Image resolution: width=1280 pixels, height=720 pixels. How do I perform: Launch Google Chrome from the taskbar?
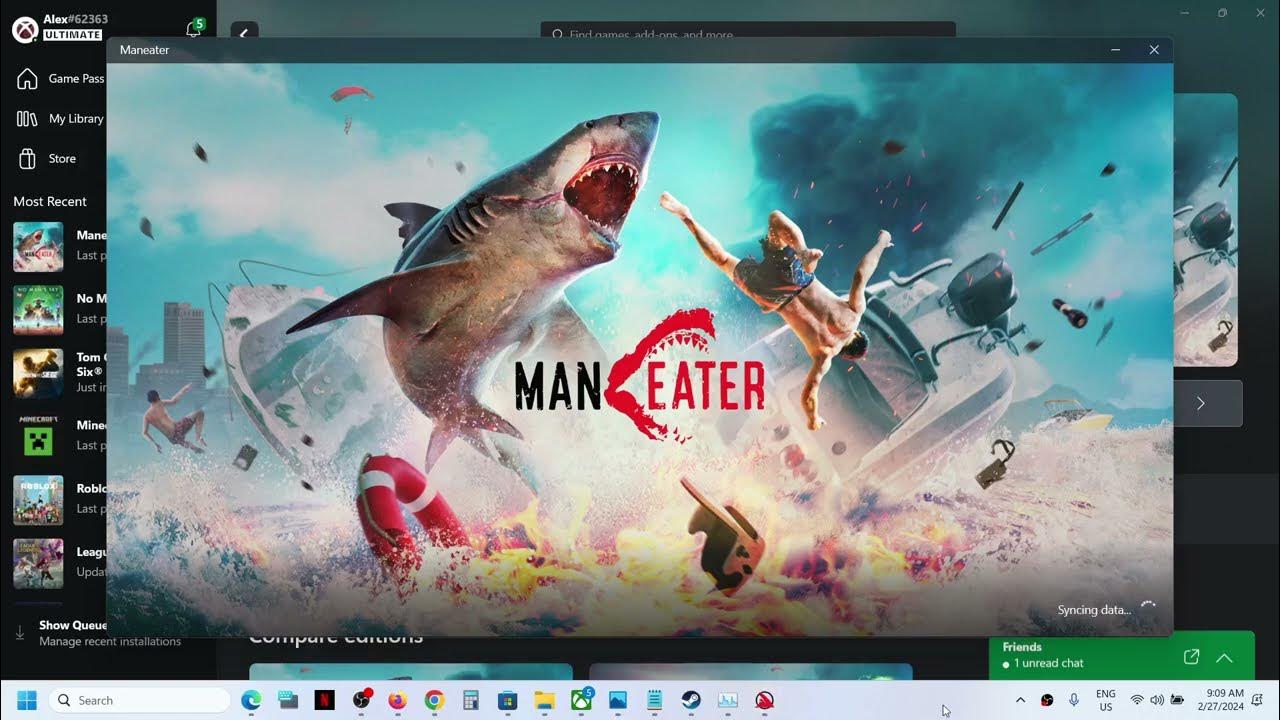pyautogui.click(x=434, y=700)
